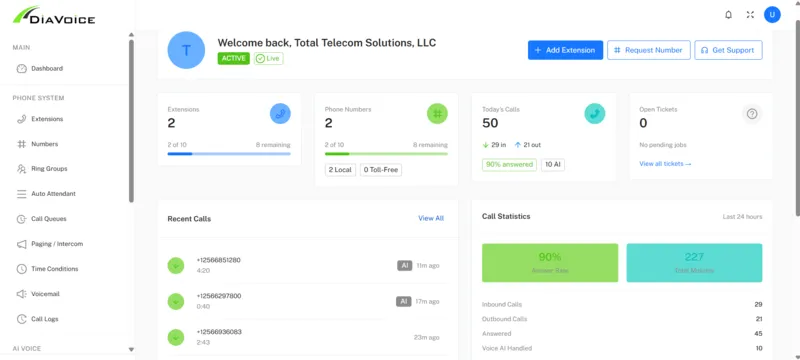Viewport: 800px width, 360px height.
Task: Click the Phone Numbers usage progress bar
Action: coord(386,153)
